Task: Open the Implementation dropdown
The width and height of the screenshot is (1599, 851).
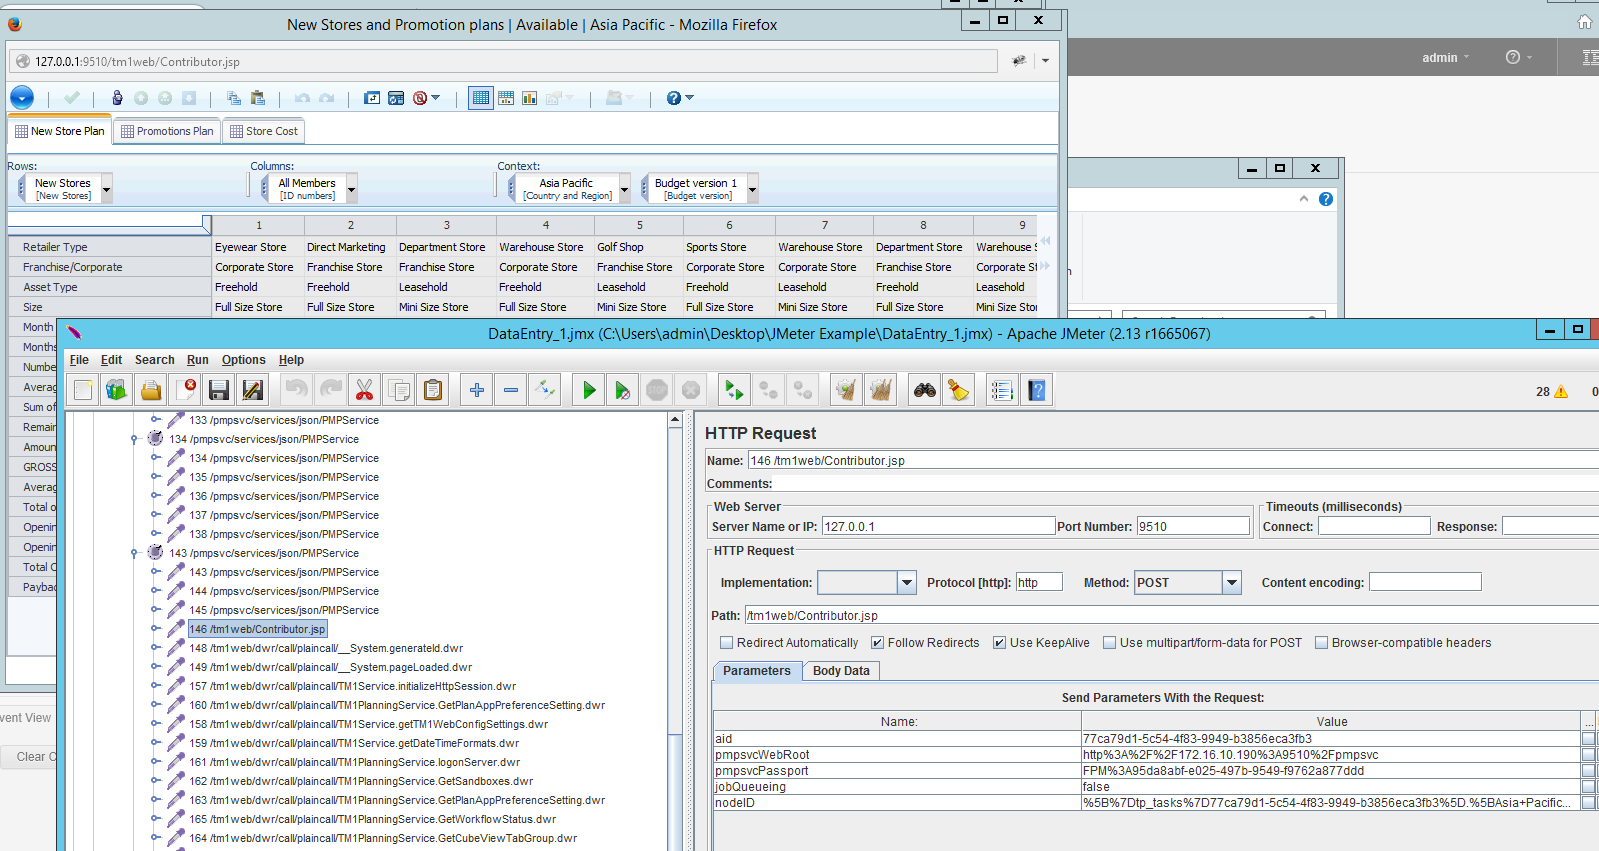Action: tap(907, 582)
